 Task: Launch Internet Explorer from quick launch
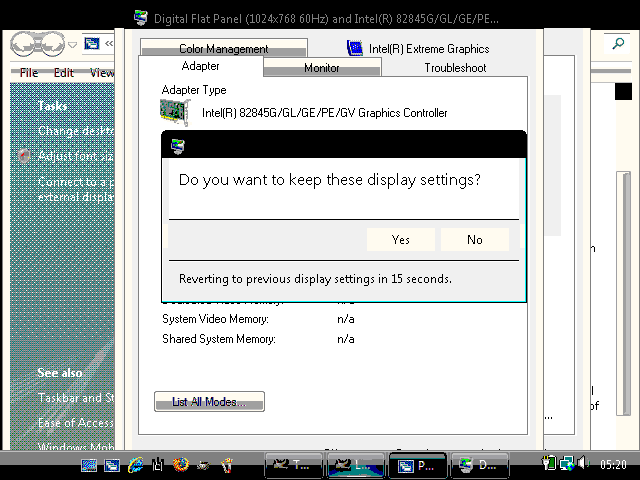tap(135, 464)
